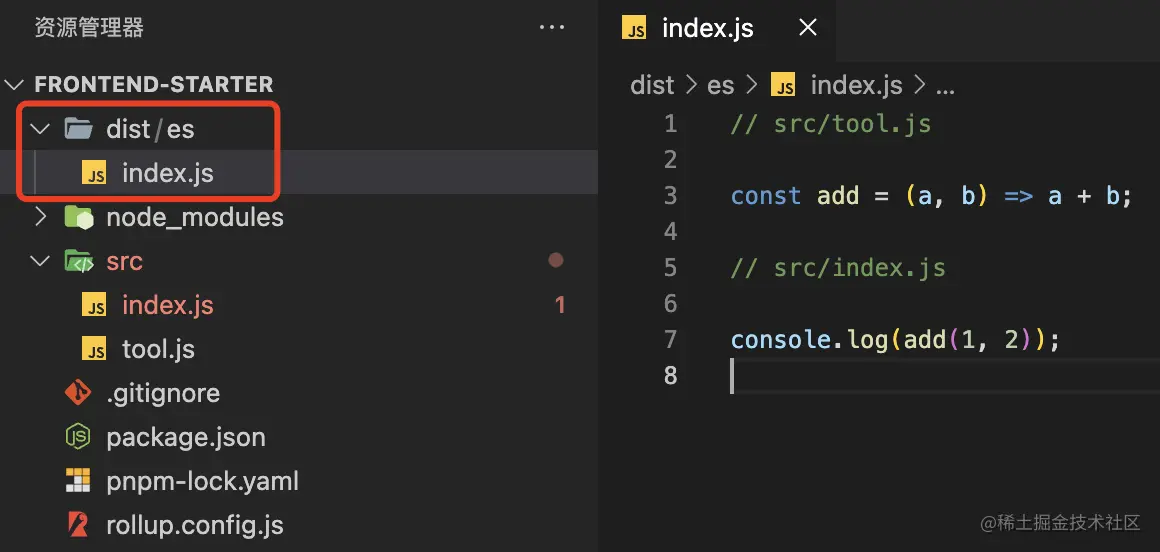Image resolution: width=1160 pixels, height=552 pixels.
Task: Select the src folder name
Action: (124, 261)
